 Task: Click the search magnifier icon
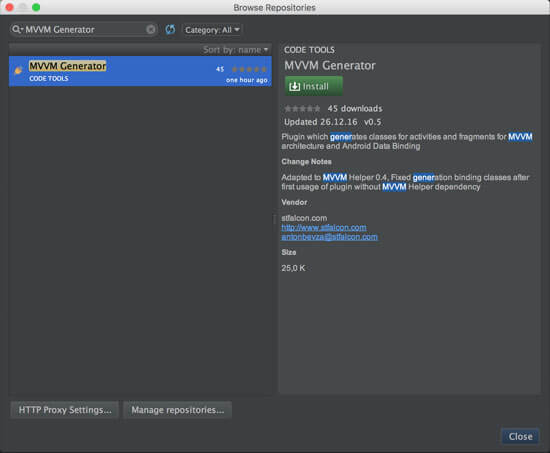click(x=16, y=29)
